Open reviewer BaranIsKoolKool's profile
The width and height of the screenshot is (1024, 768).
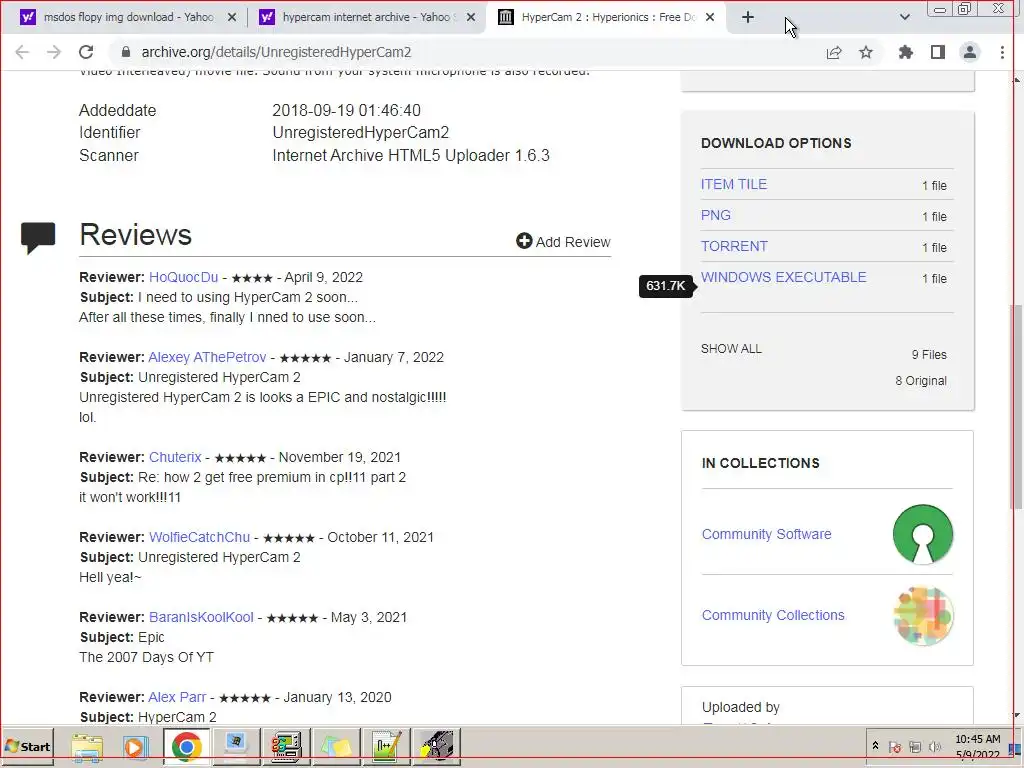coord(201,617)
